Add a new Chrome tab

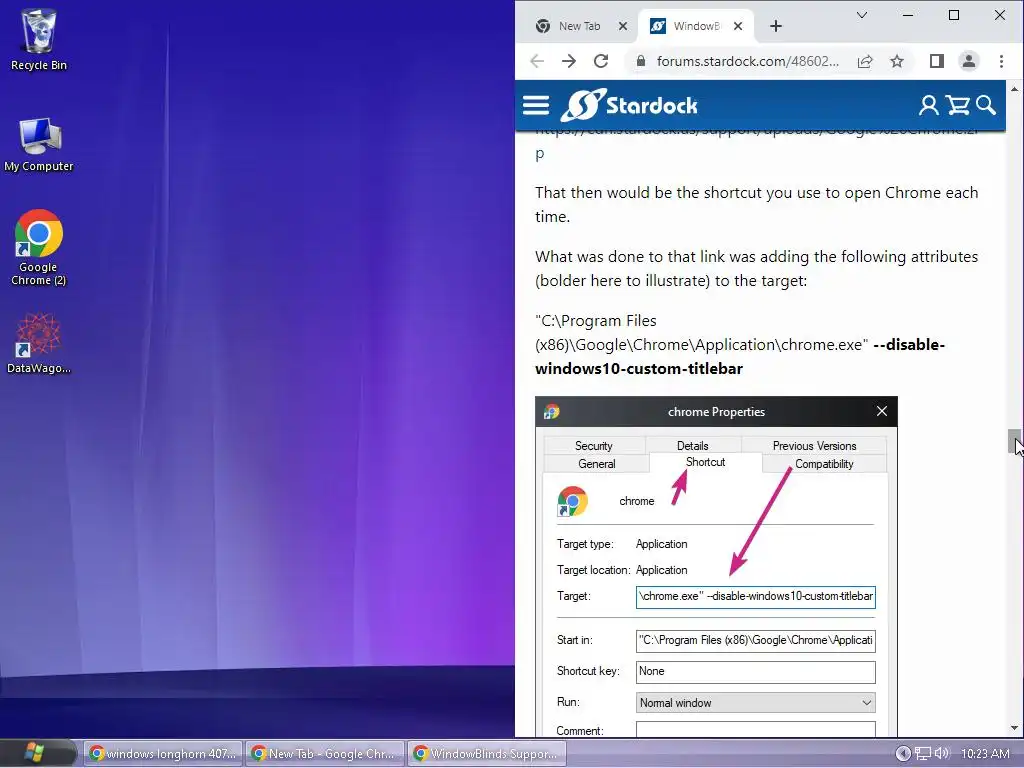pos(776,26)
